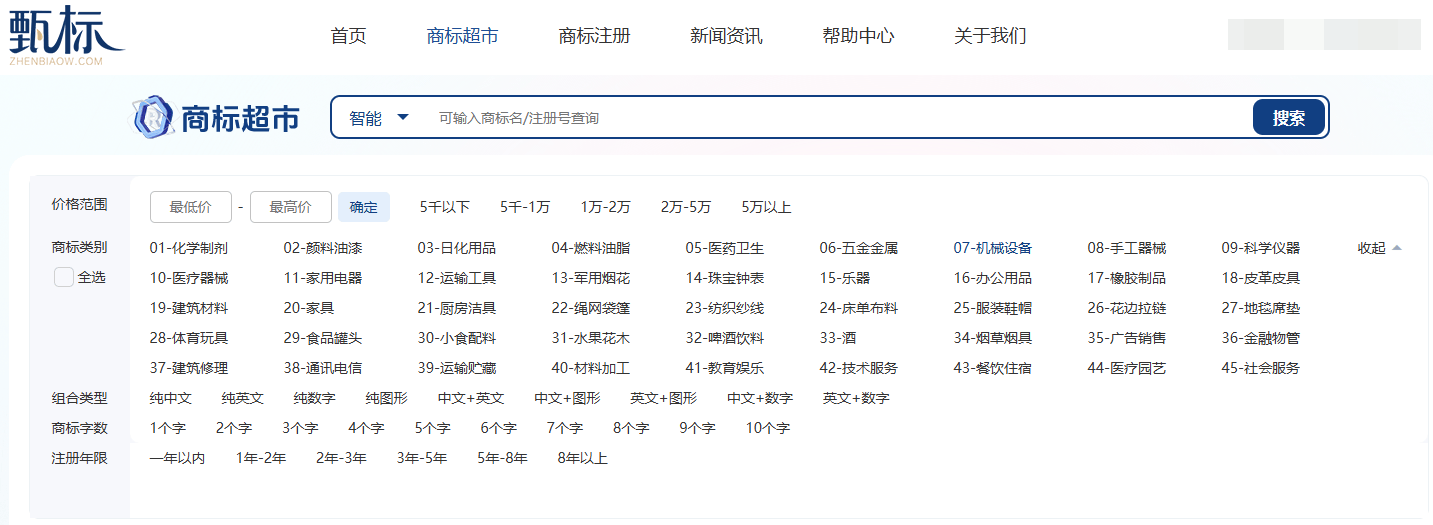1433x525 pixels.
Task: Click the 搜索 button
Action: (1288, 118)
